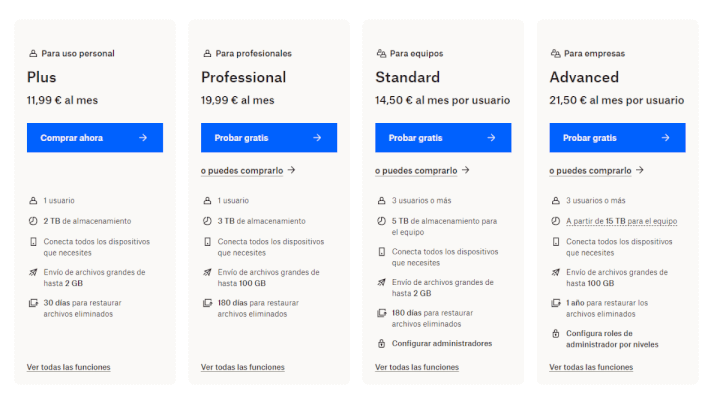Click the paper plane icon in the Professional plan
The width and height of the screenshot is (720, 405).
[x=207, y=272]
